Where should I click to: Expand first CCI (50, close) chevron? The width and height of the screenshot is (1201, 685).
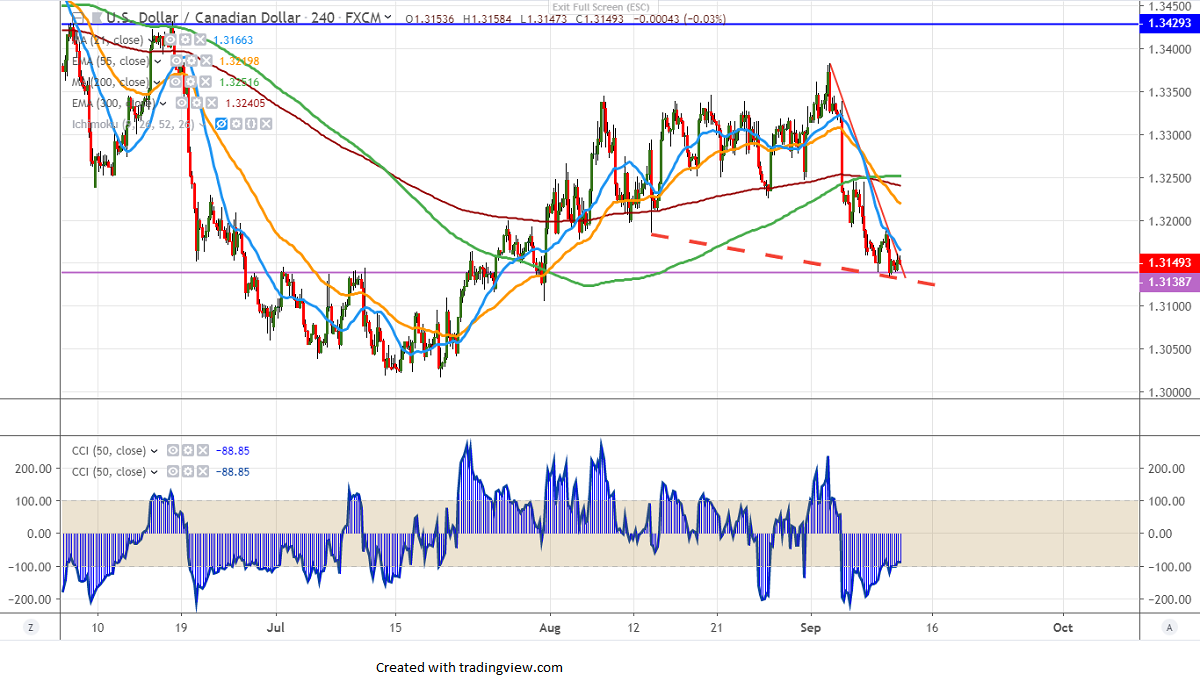pyautogui.click(x=154, y=452)
